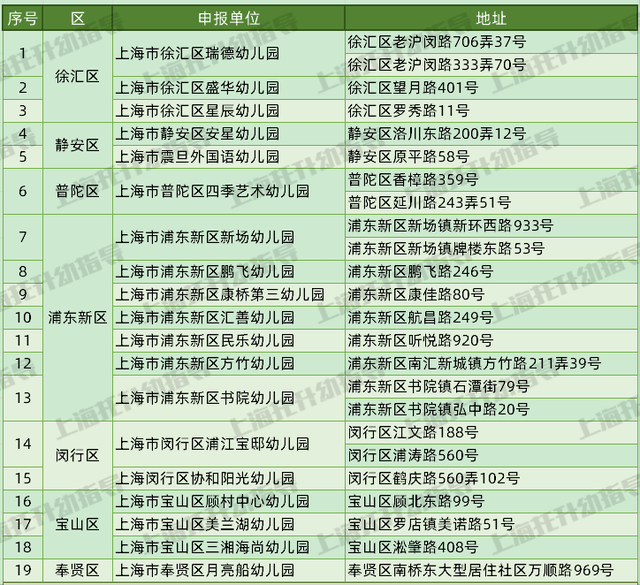Select the 徐汇区 district cell
The image size is (640, 585).
point(78,76)
